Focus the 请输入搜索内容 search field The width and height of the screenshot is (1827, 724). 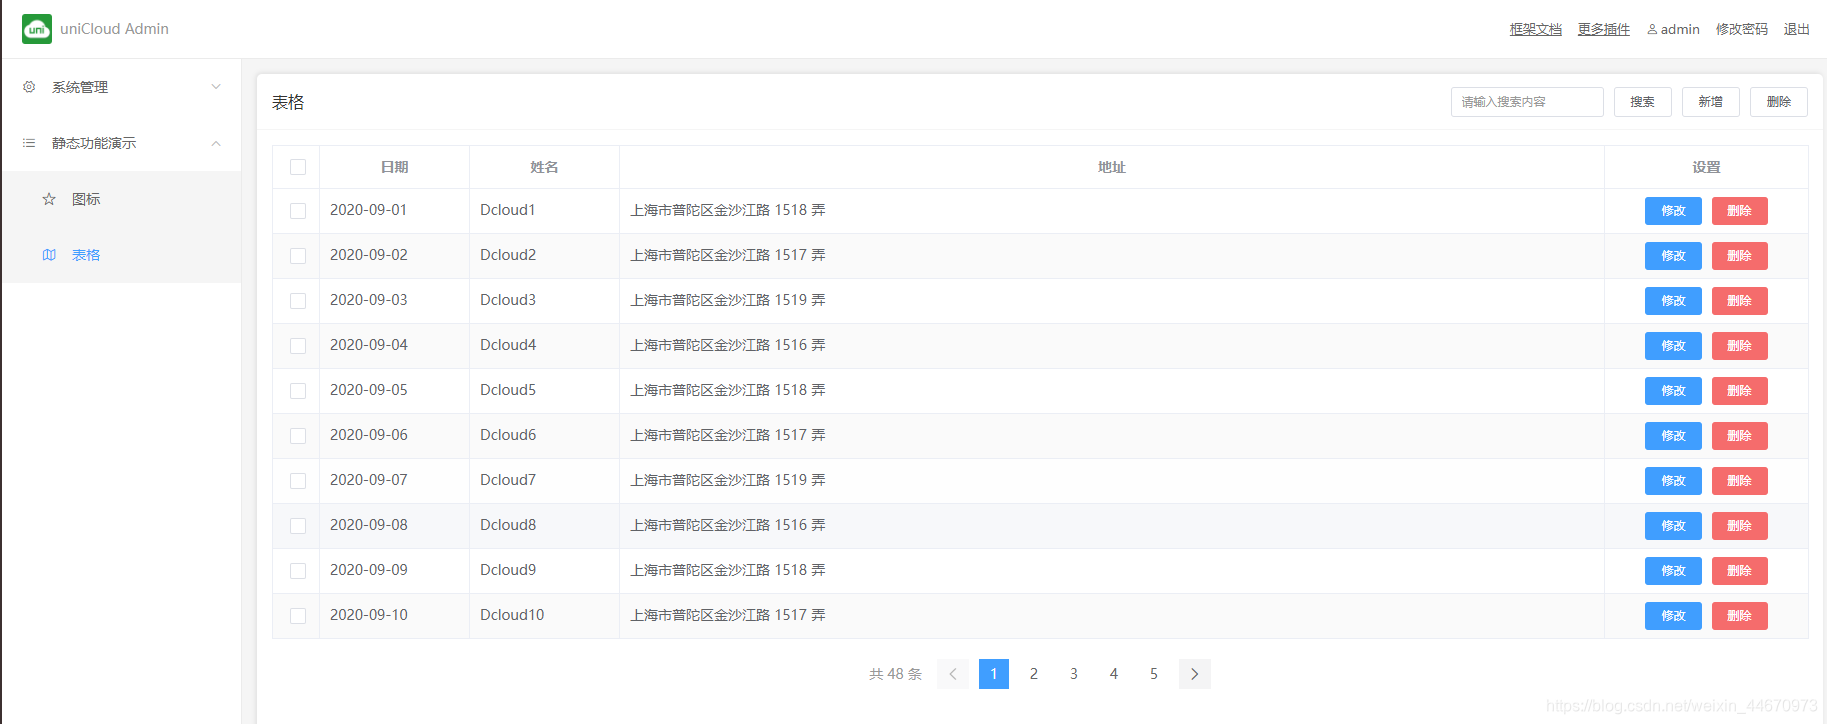click(1527, 102)
